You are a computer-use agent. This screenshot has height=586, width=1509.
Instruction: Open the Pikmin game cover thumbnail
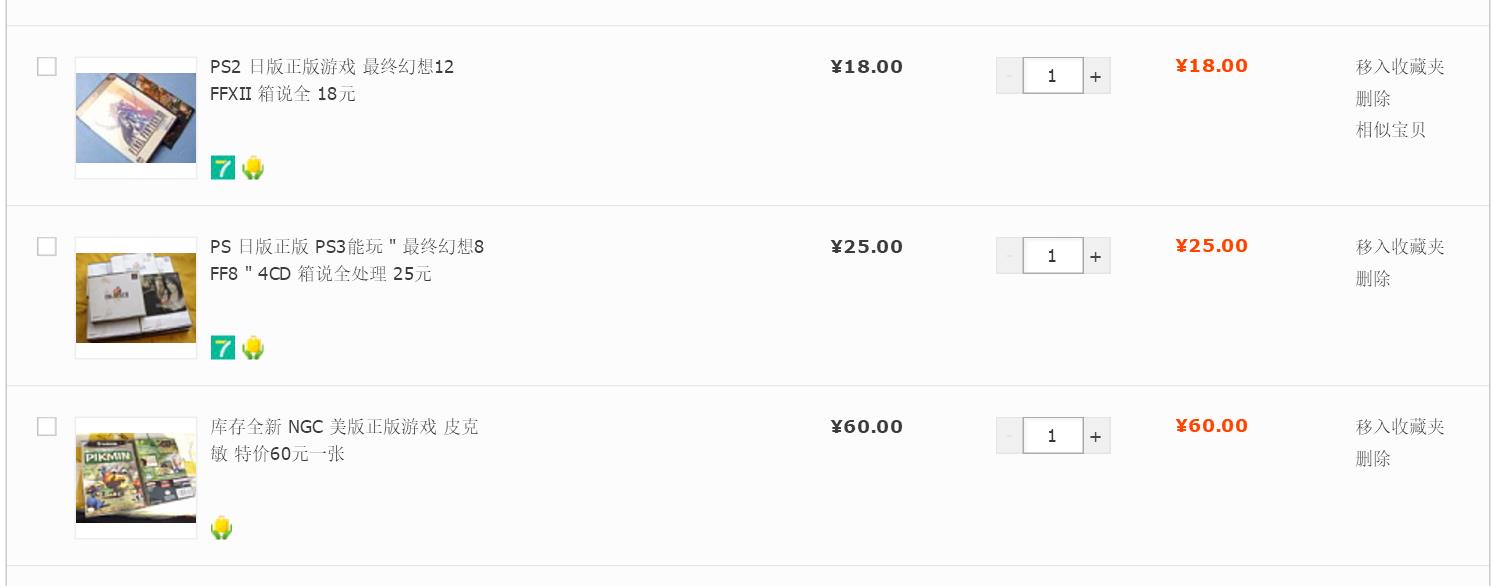point(136,478)
